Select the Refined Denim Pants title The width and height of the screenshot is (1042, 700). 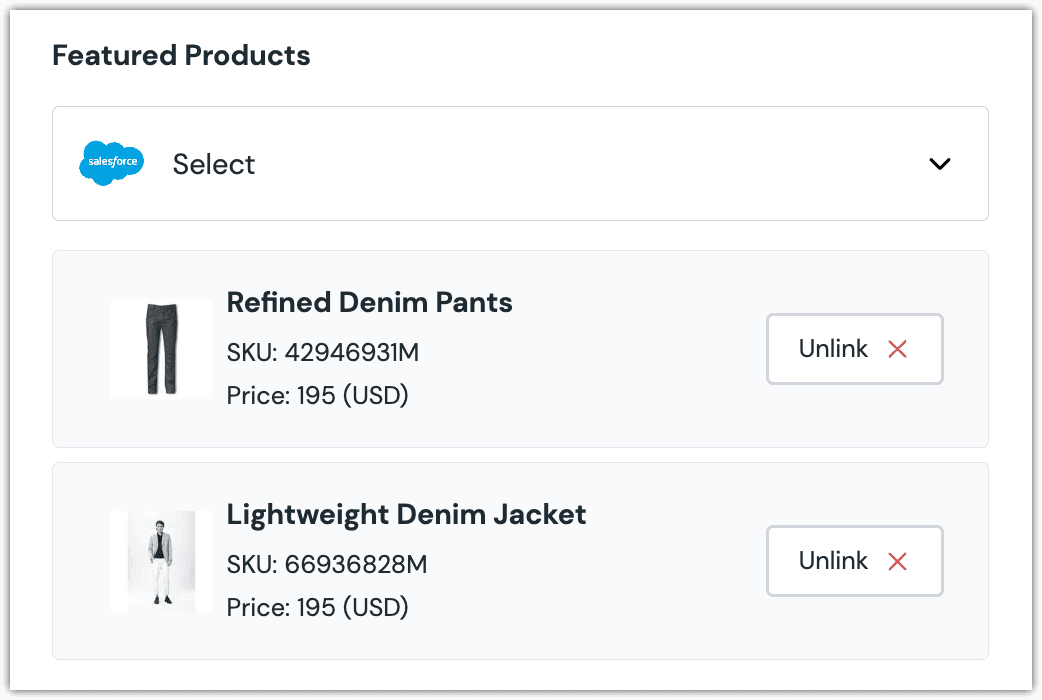pos(369,302)
